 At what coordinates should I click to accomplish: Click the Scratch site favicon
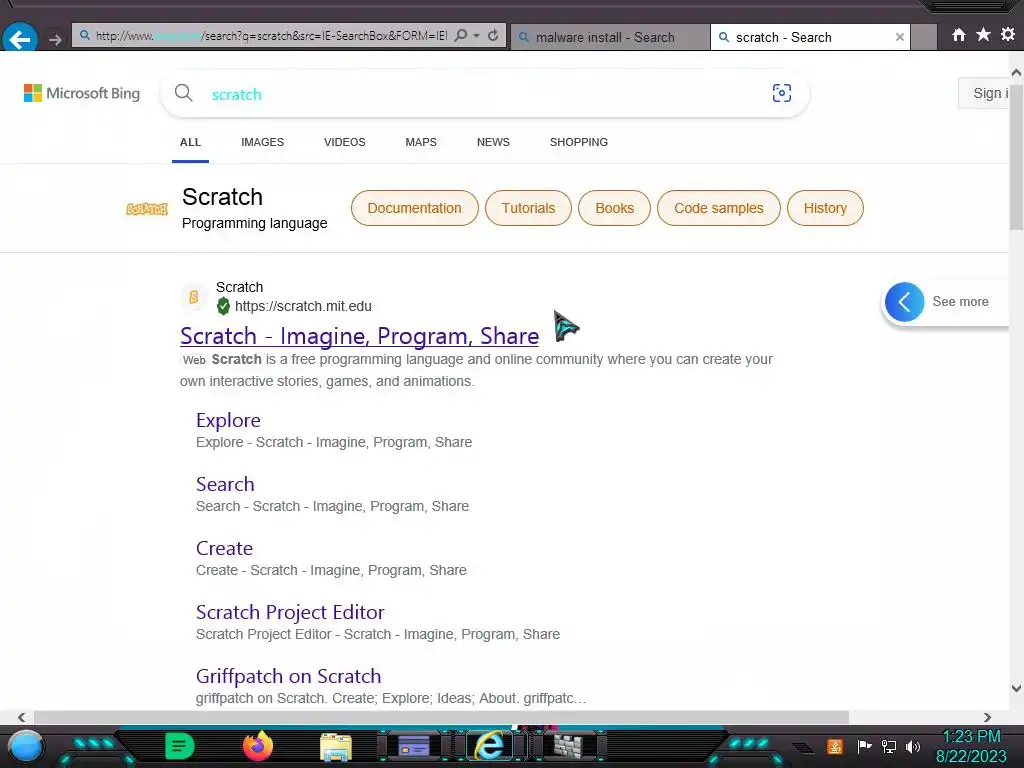(x=193, y=297)
